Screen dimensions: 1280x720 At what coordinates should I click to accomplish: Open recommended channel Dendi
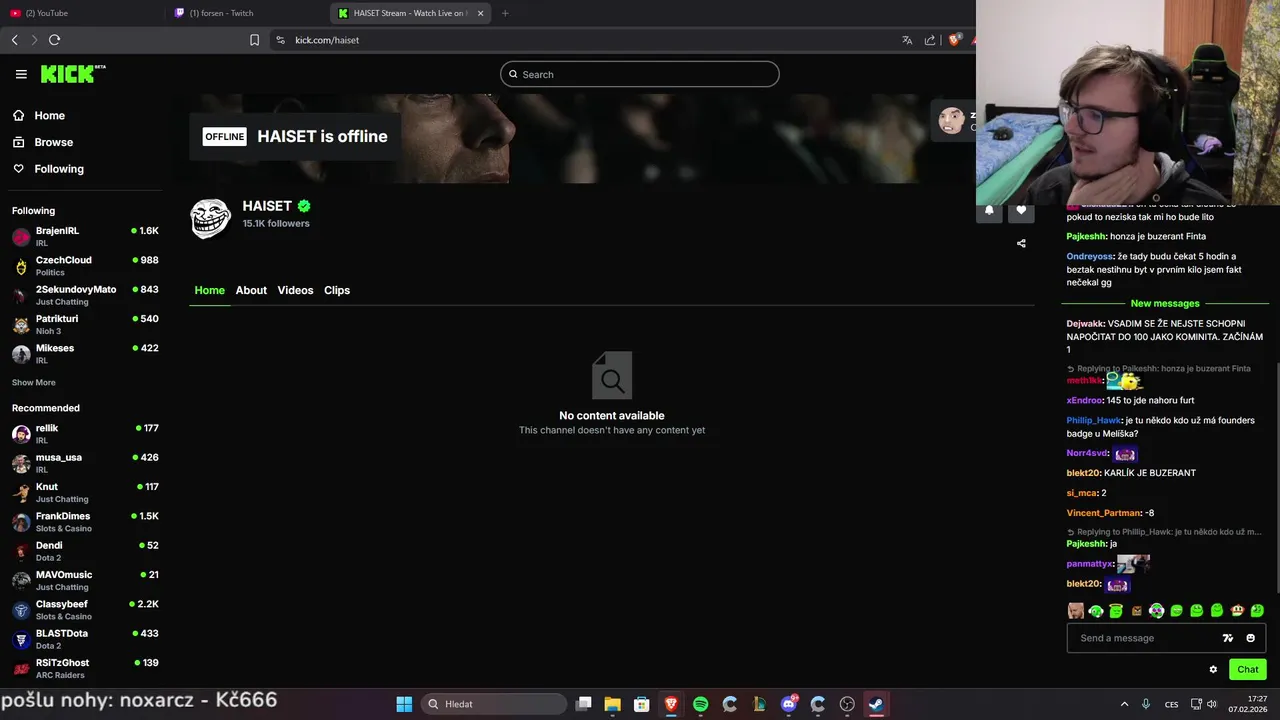pyautogui.click(x=85, y=551)
